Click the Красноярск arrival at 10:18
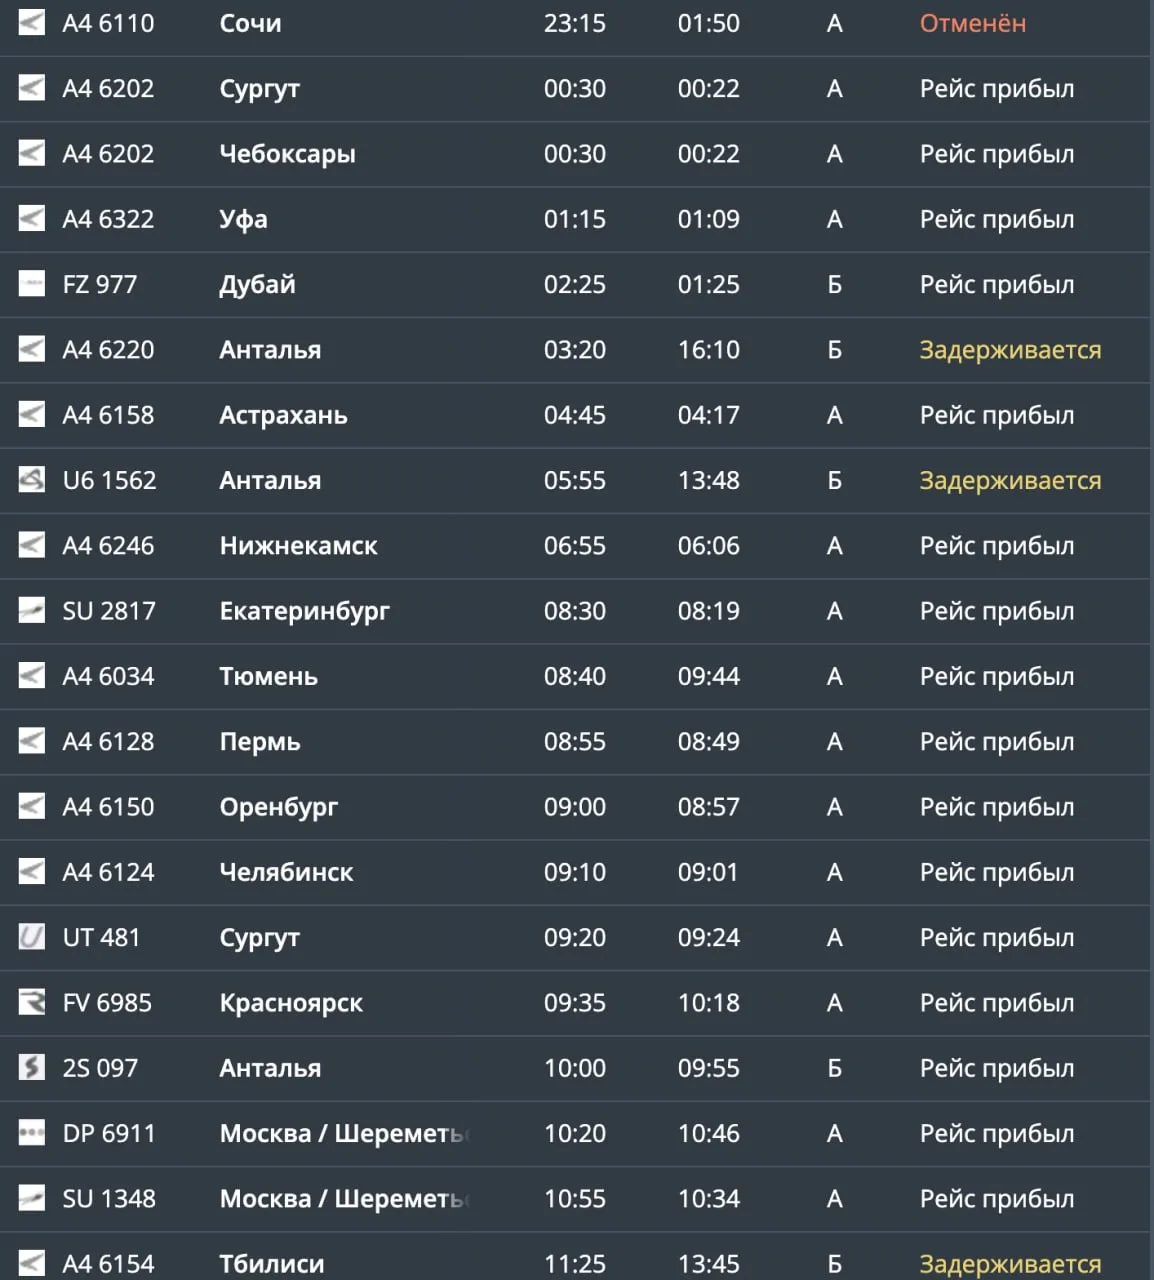Viewport: 1154px width, 1280px height. 709,1003
